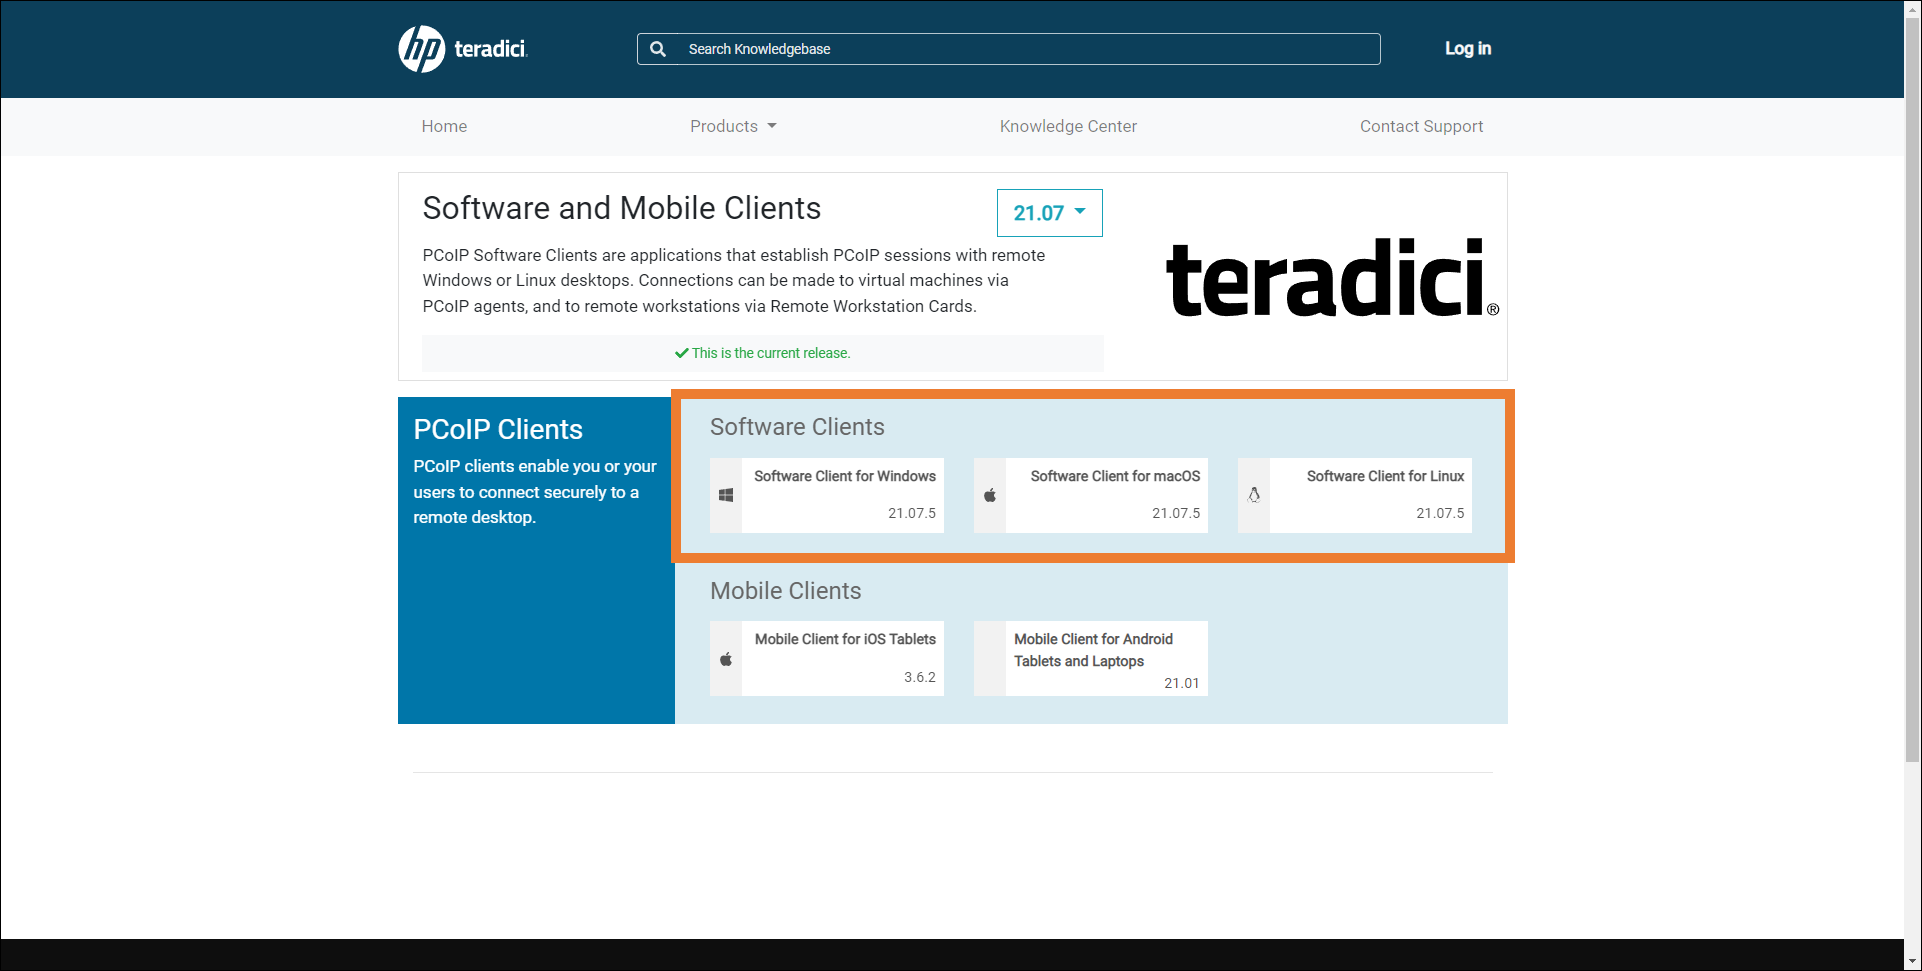The image size is (1922, 971).
Task: Click the Software and Mobile Clients title
Action: pyautogui.click(x=622, y=208)
